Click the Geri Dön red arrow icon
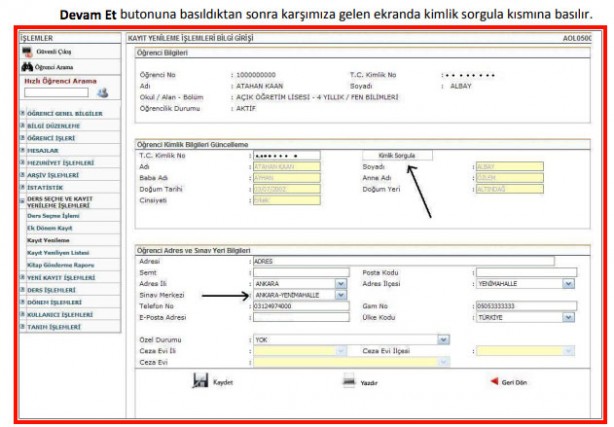 (495, 381)
